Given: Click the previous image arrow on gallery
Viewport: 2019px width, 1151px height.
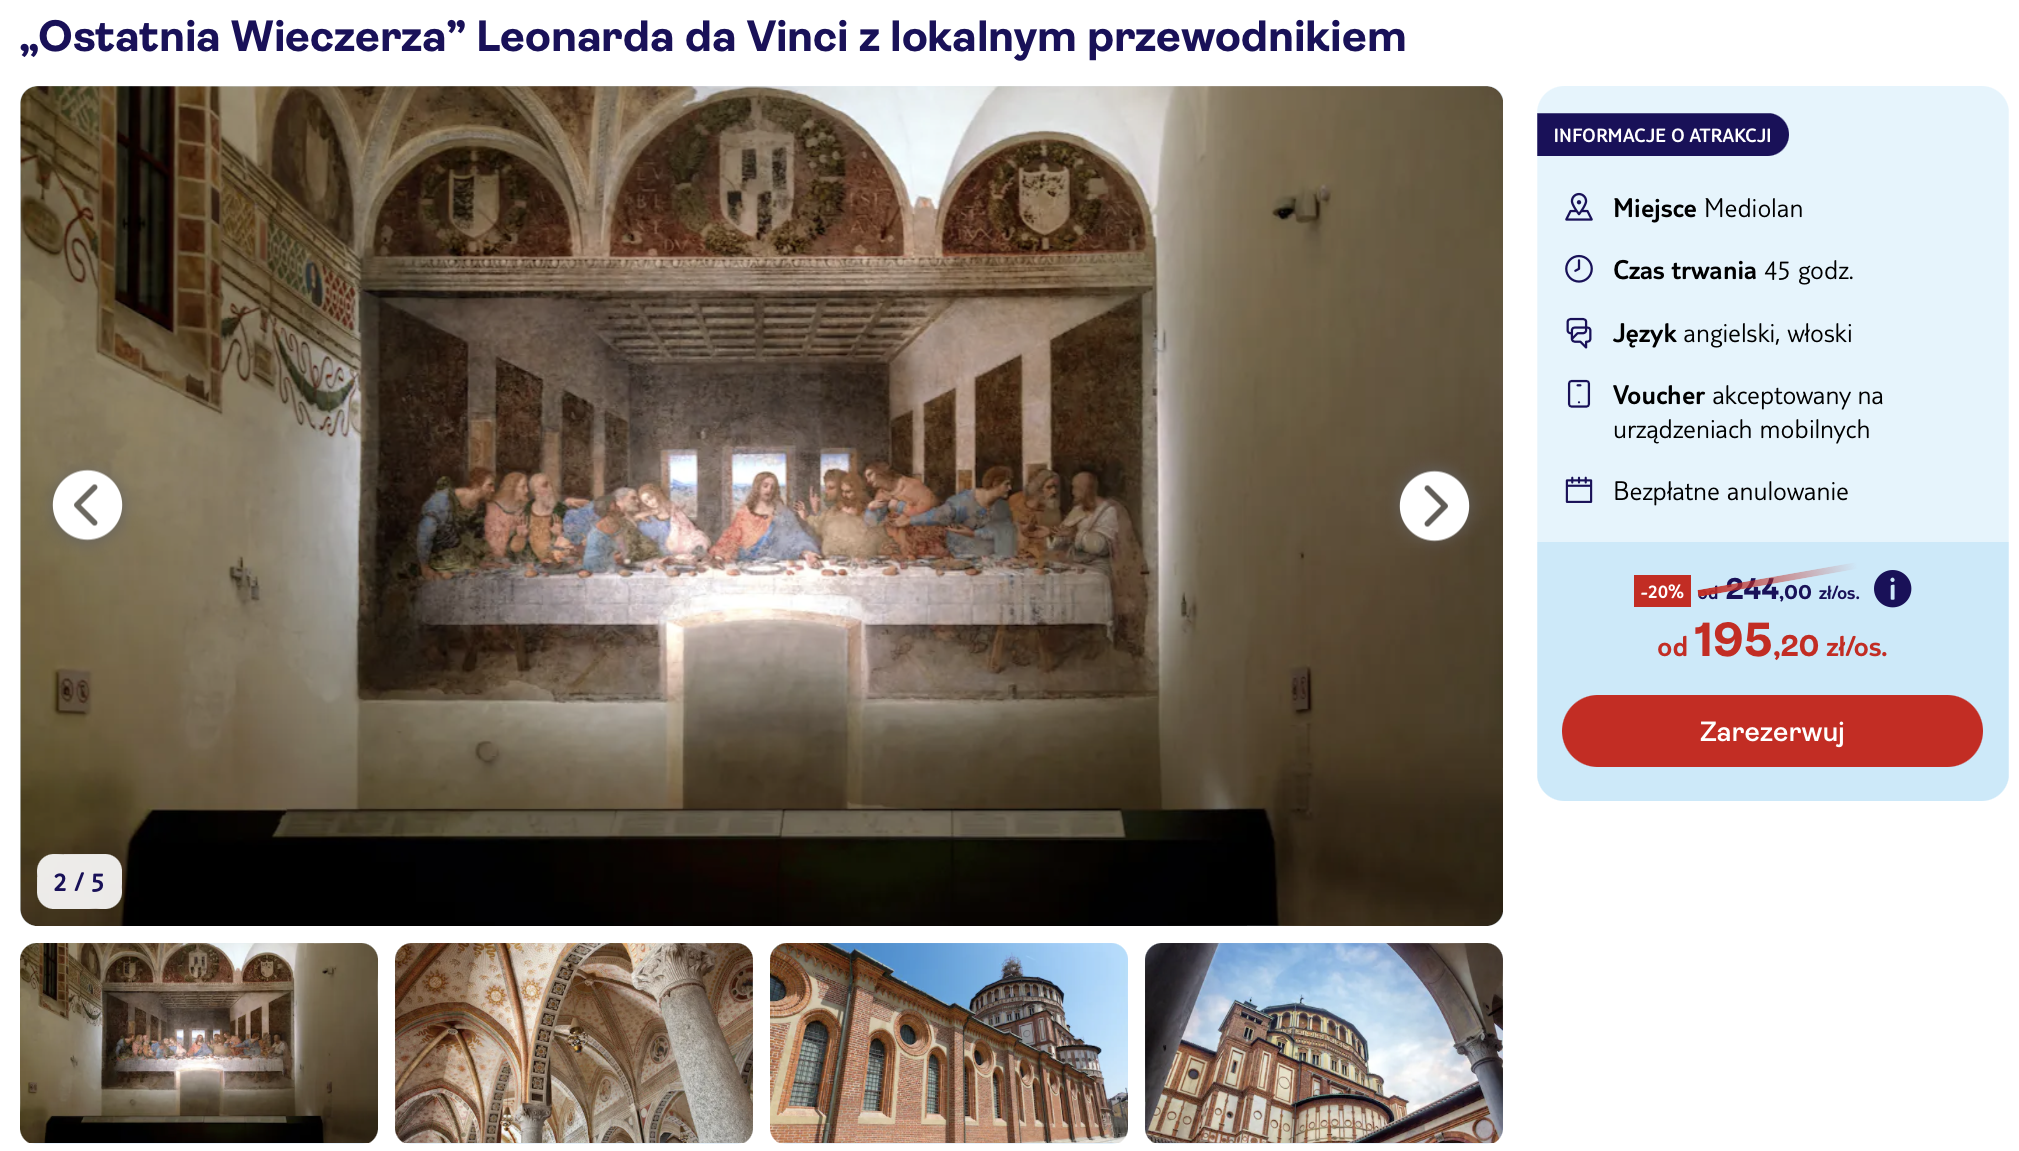Looking at the screenshot, I should pos(88,505).
